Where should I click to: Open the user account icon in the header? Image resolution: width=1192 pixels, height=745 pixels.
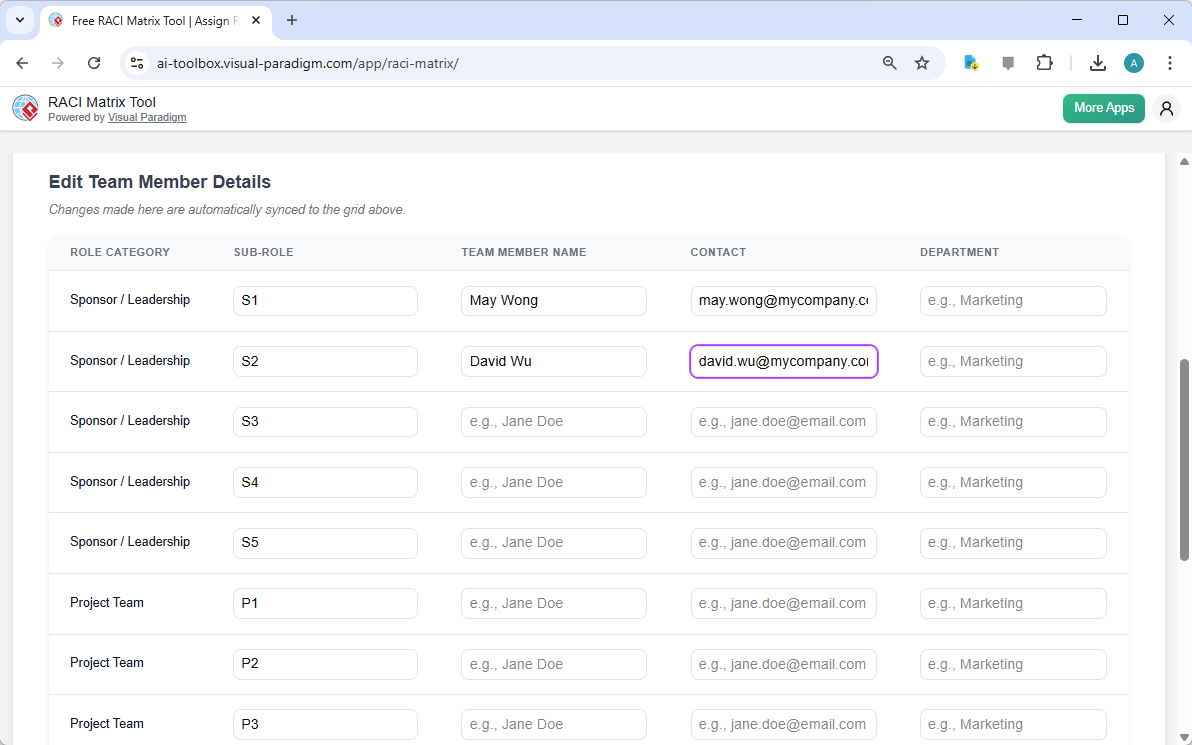(x=1166, y=108)
